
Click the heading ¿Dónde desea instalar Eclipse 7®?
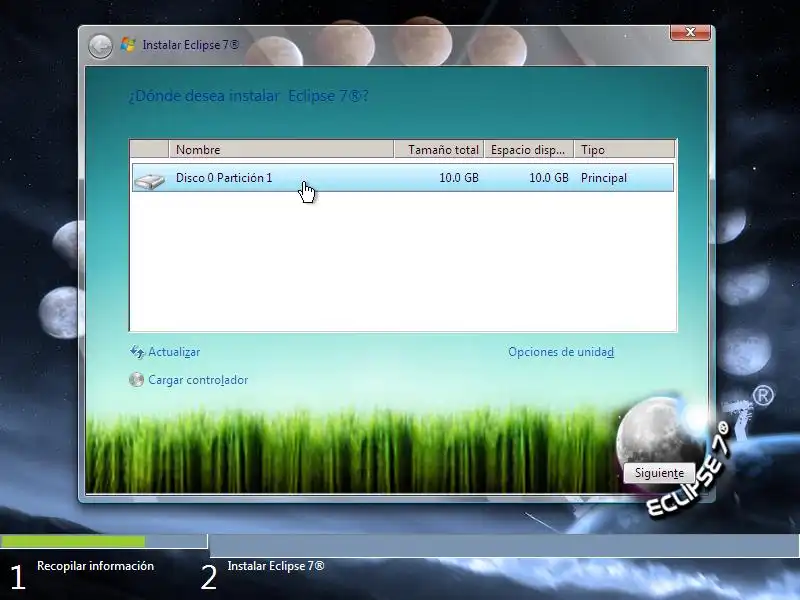[248, 96]
